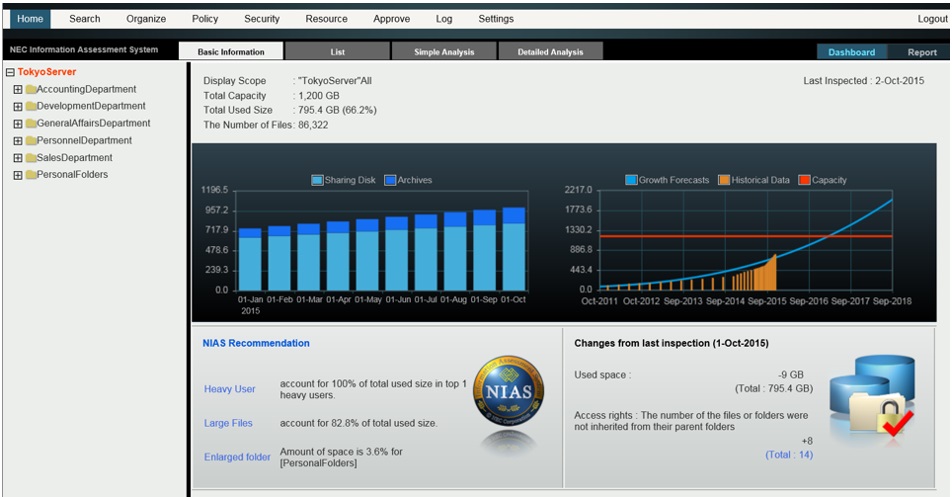Switch to the Basic Information tab
Screen dimensions: 952x497
tap(231, 52)
